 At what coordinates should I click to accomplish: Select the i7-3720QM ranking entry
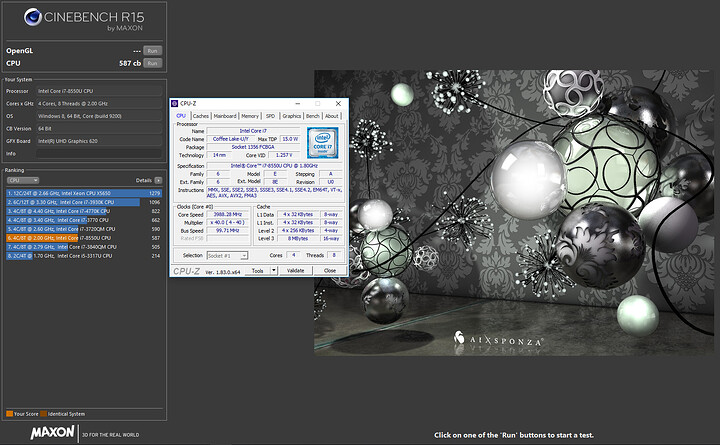pyautogui.click(x=84, y=229)
